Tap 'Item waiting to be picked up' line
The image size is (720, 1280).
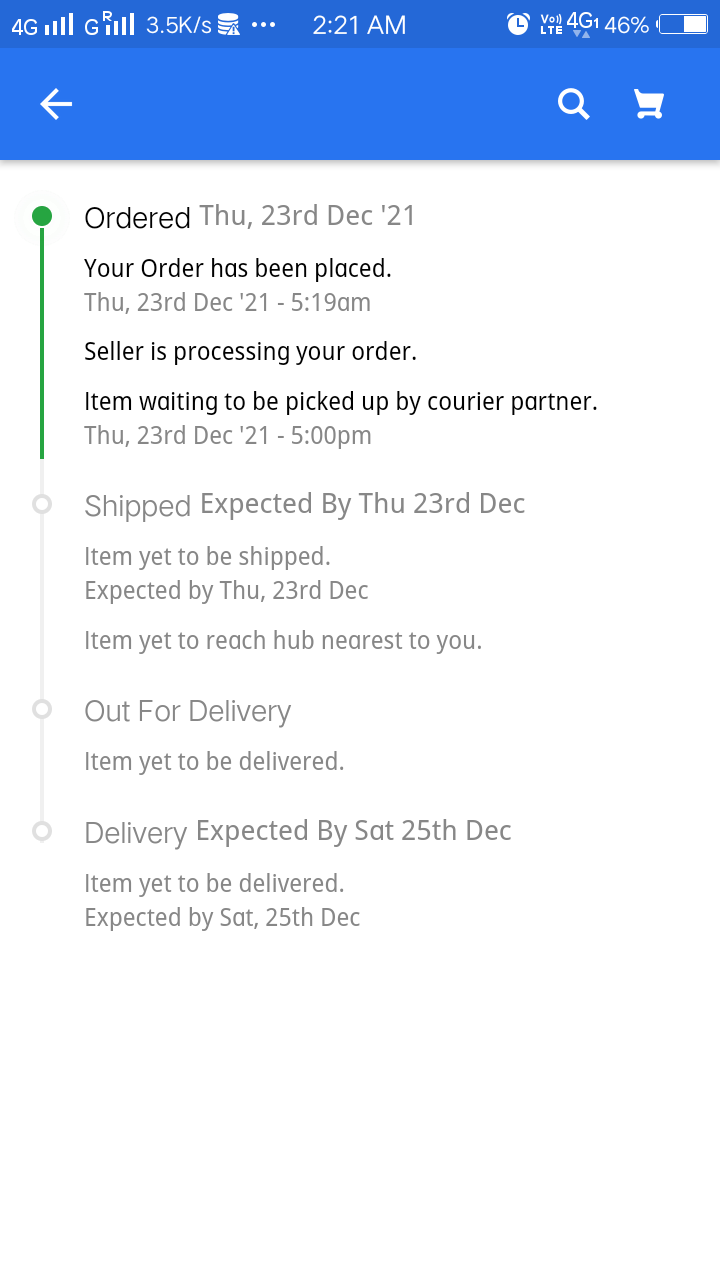click(x=340, y=401)
